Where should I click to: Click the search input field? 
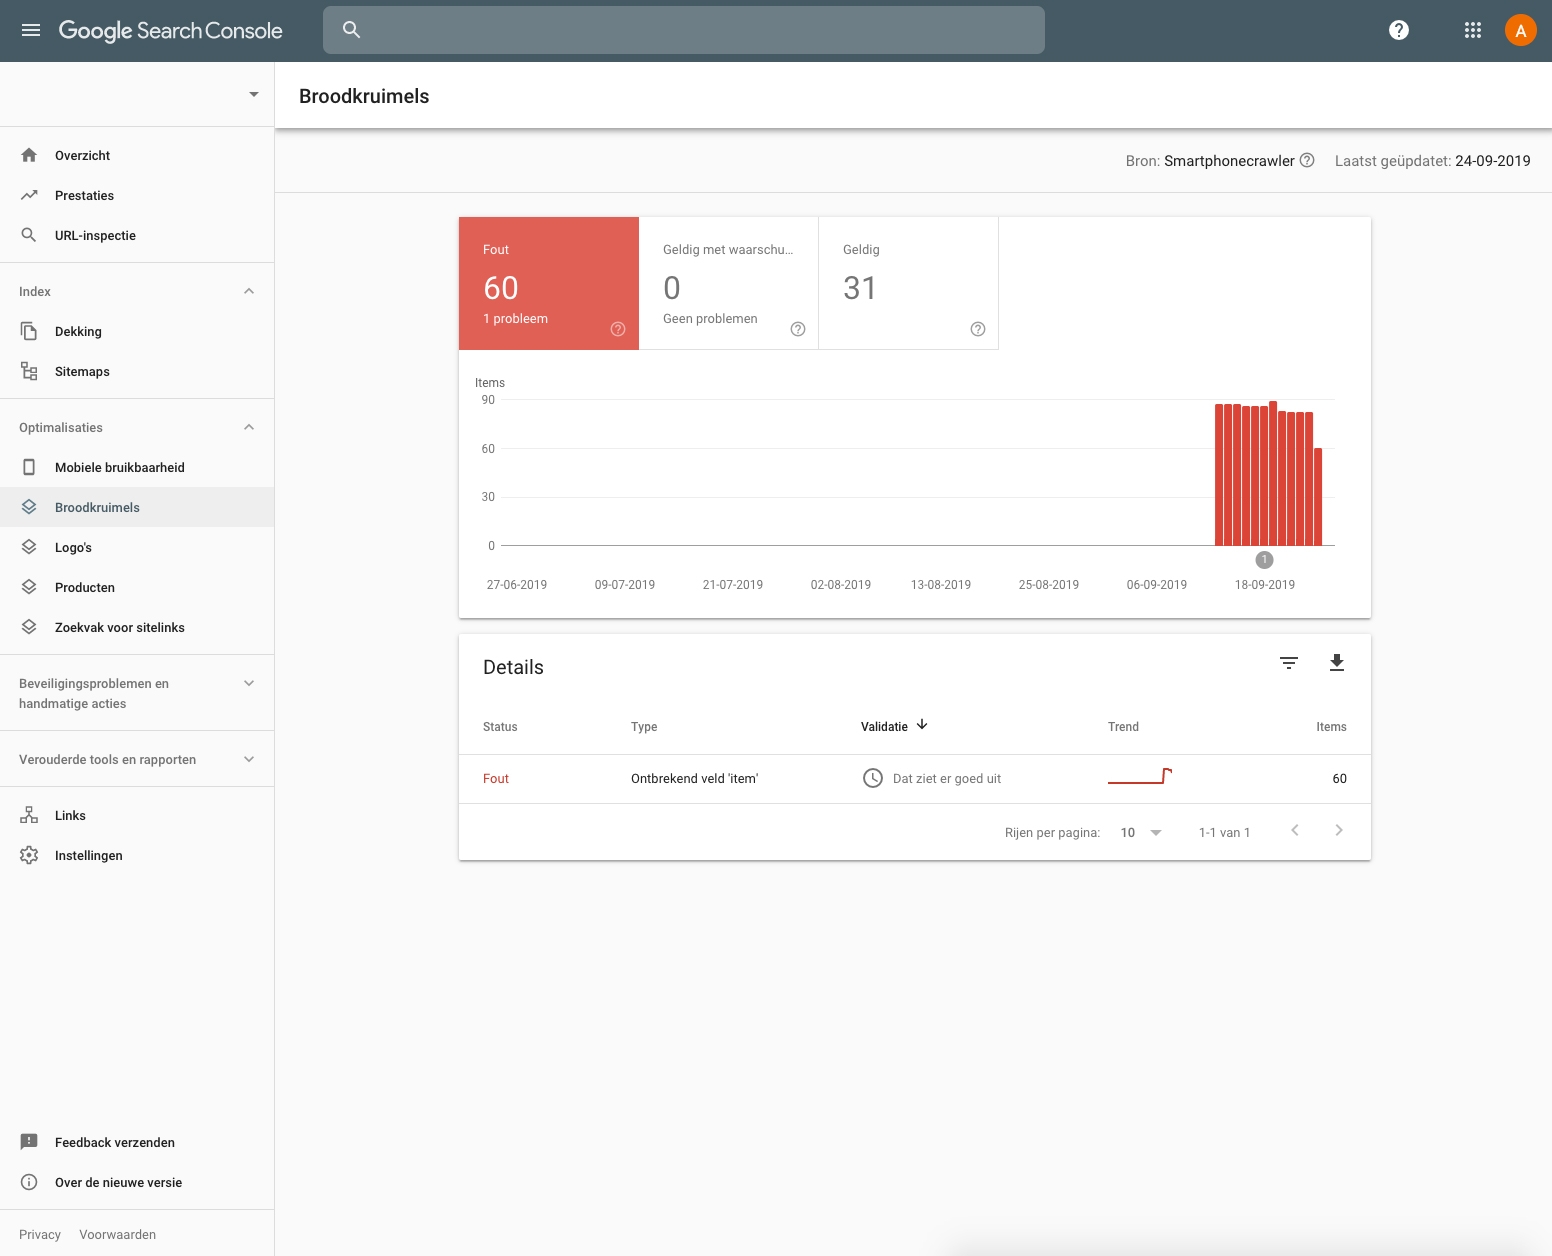coord(684,30)
